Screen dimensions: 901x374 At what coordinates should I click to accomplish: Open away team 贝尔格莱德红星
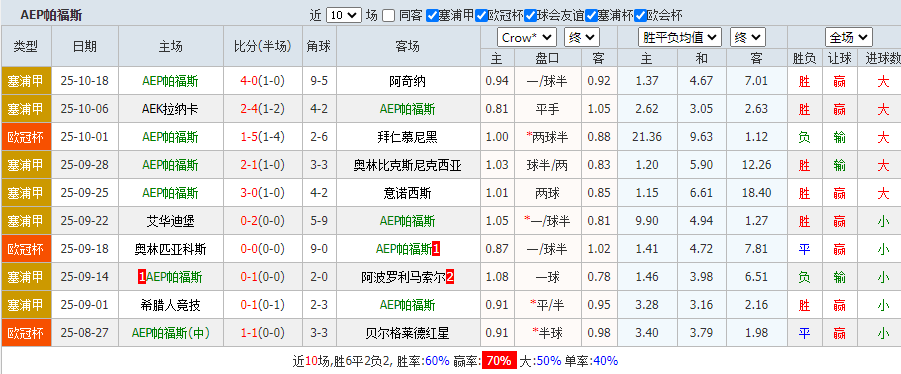pyautogui.click(x=407, y=333)
